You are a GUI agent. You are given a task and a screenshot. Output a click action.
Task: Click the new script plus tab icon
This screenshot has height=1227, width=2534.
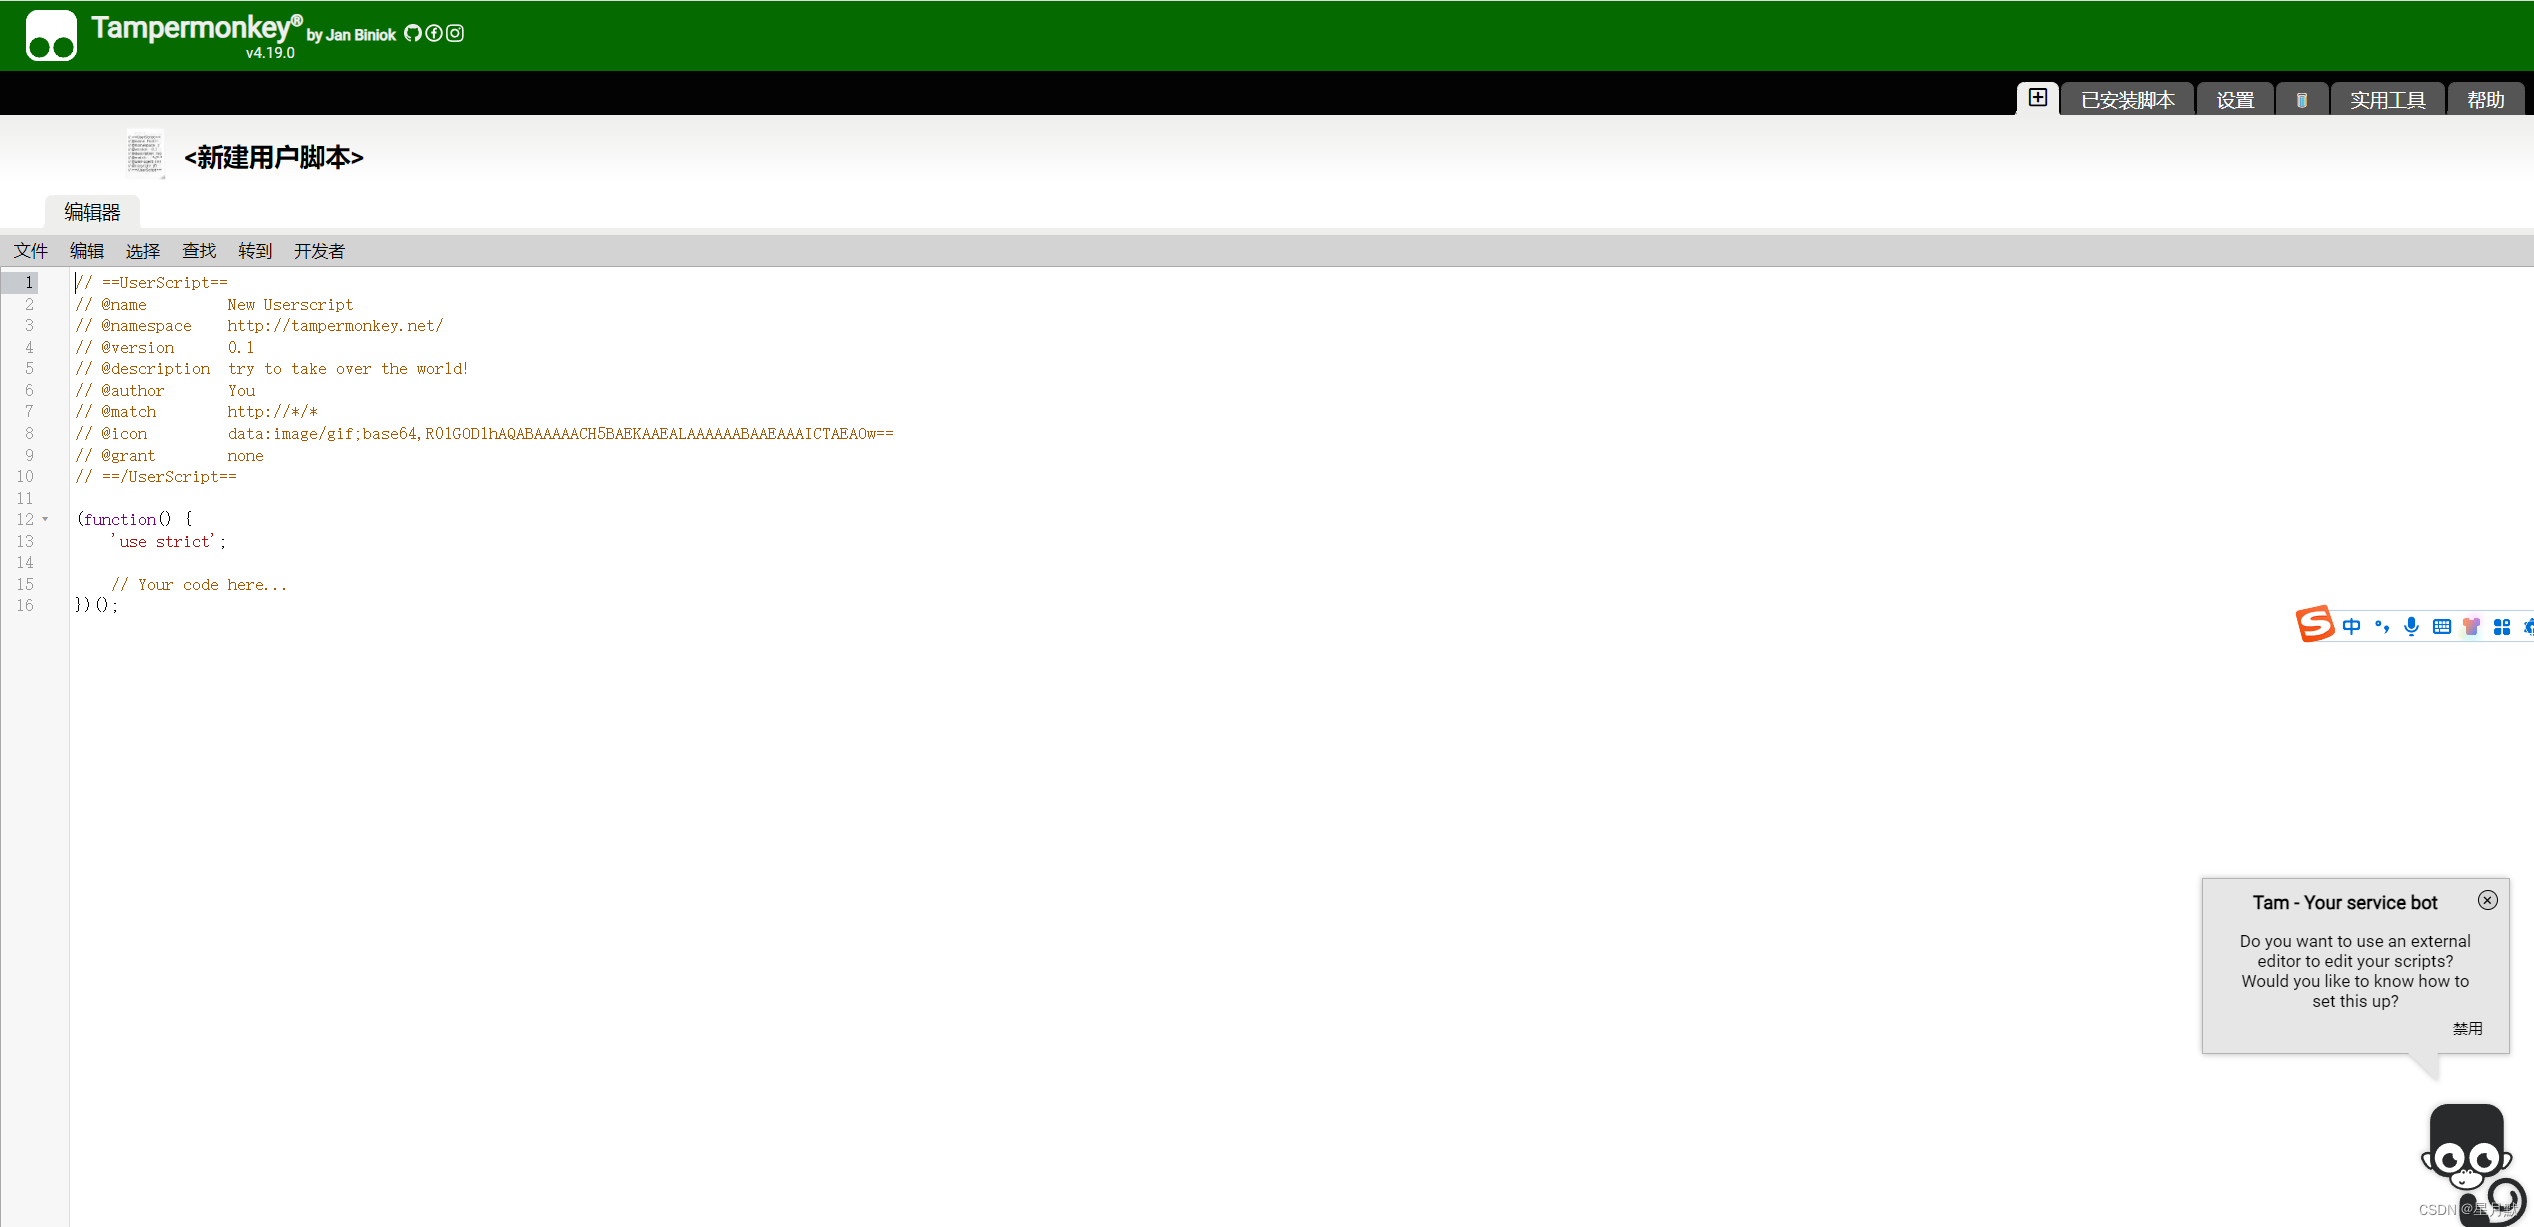2037,98
